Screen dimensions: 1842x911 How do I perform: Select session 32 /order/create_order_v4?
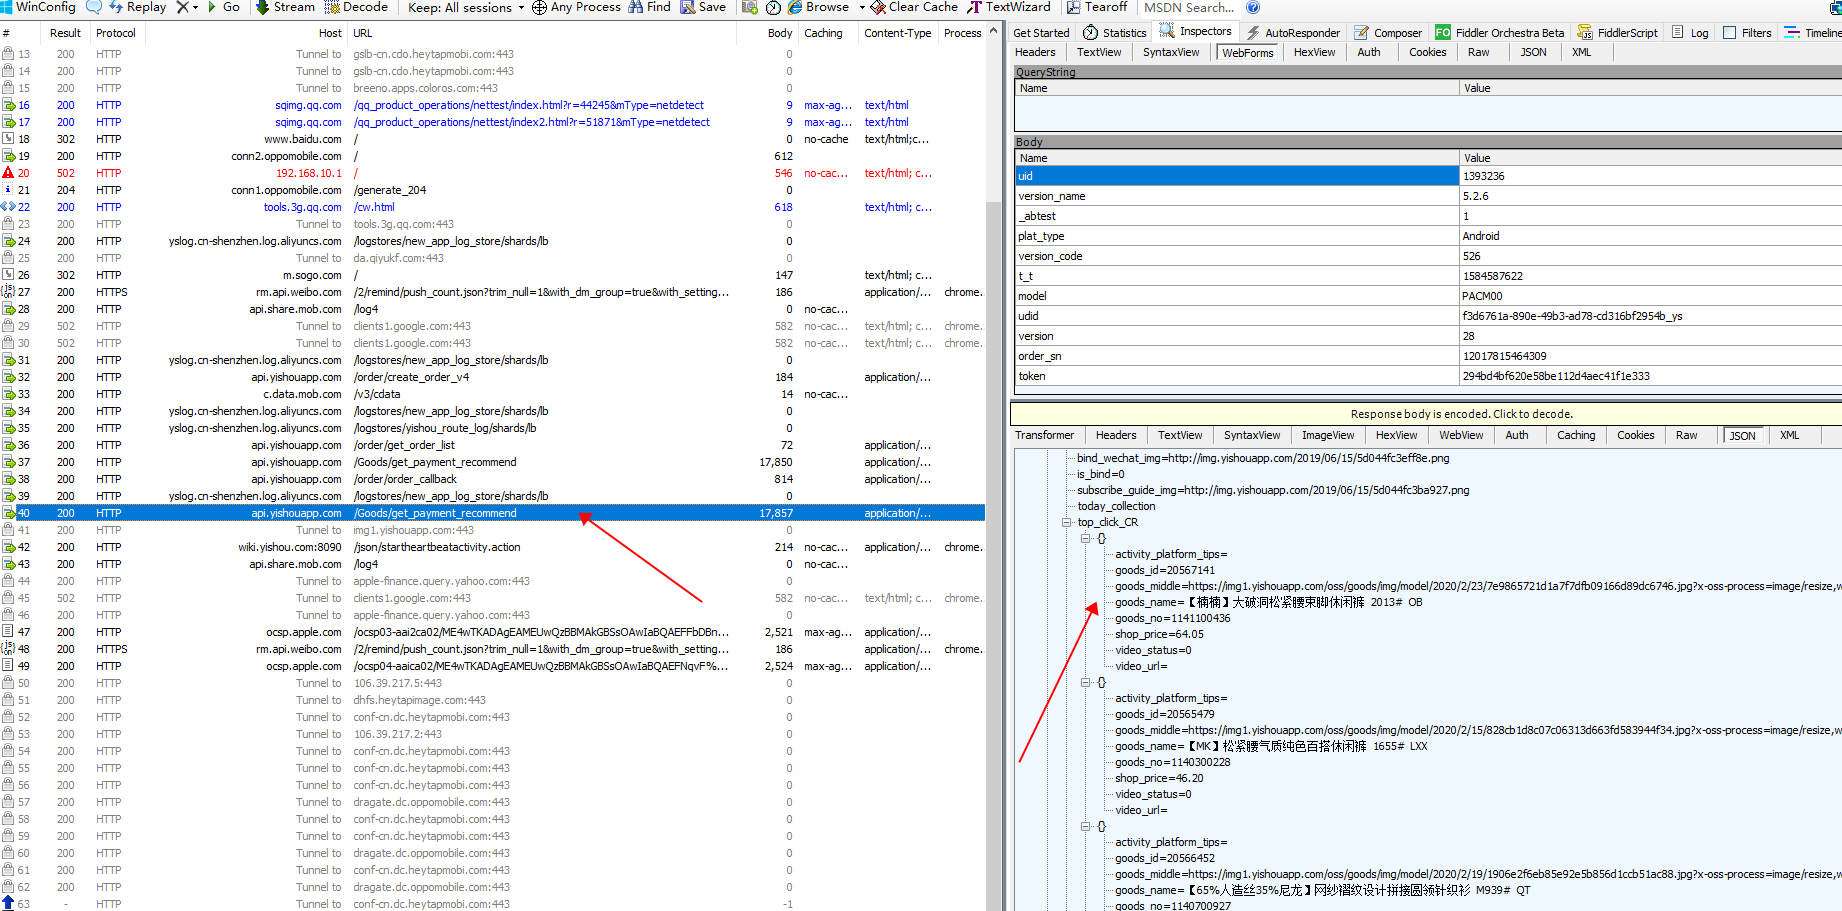[x=492, y=377]
